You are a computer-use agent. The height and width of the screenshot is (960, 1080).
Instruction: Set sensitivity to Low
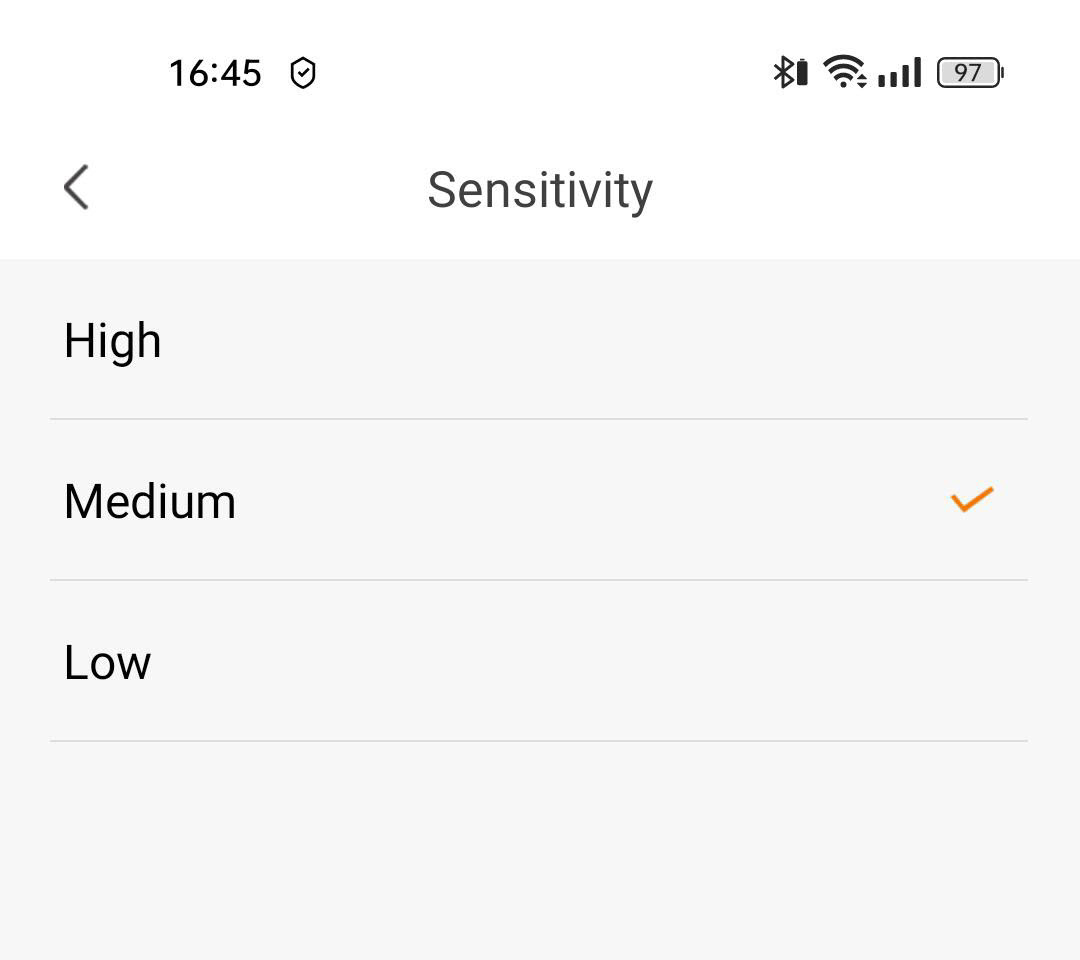108,662
